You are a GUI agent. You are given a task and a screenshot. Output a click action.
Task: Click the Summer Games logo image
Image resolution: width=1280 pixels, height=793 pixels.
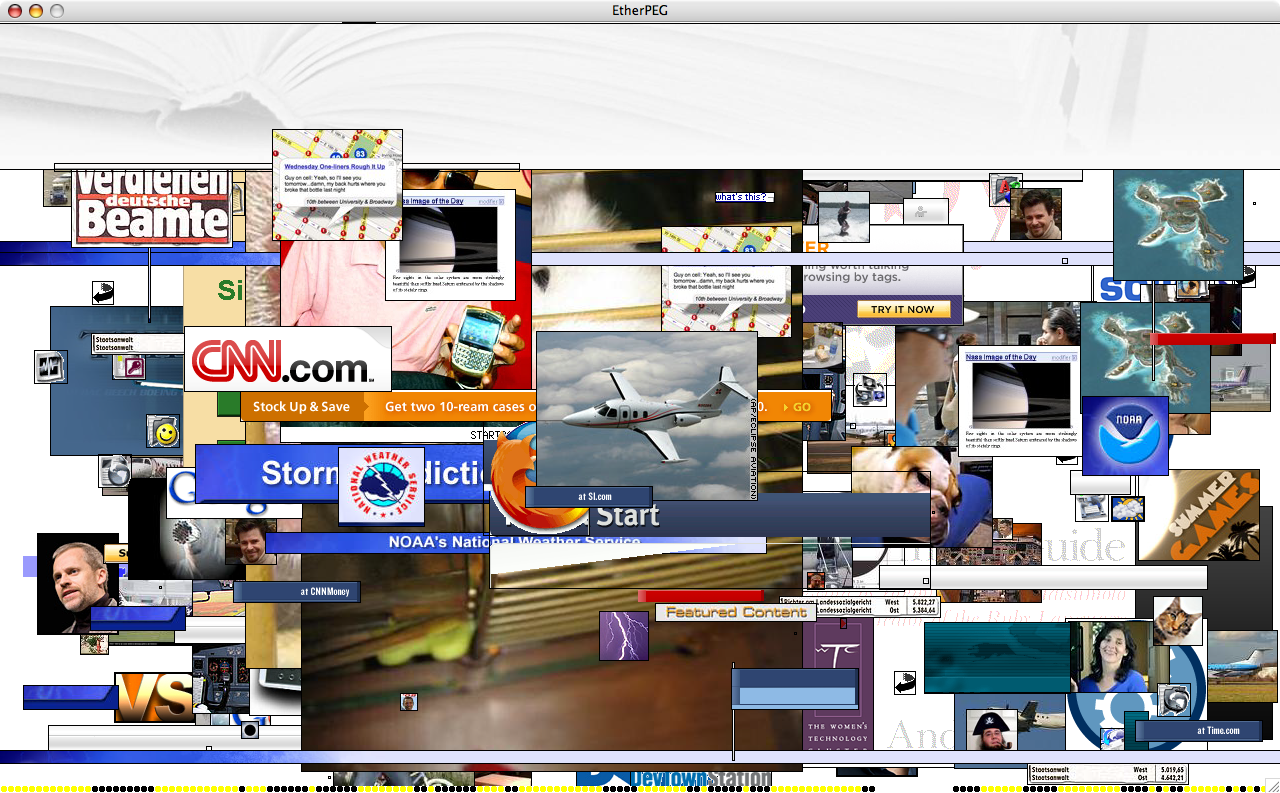1198,515
